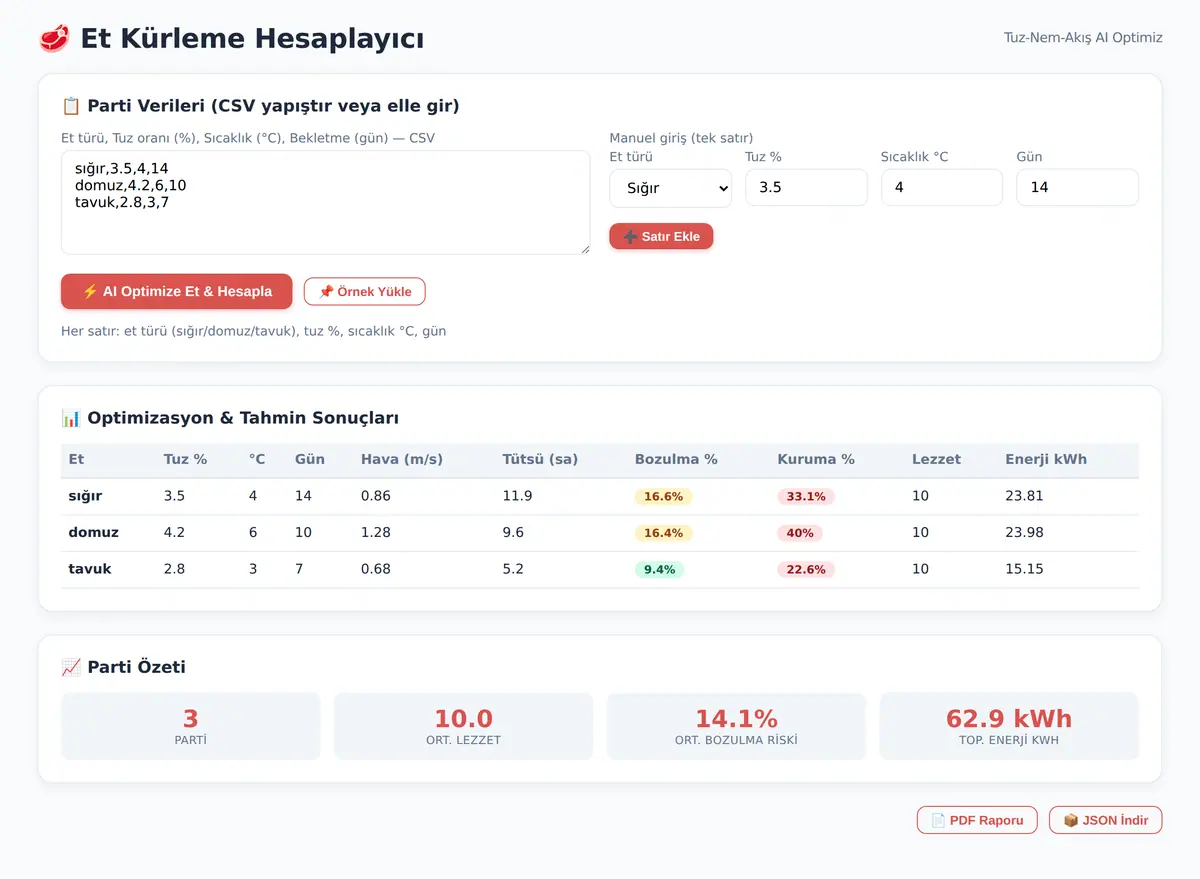Click smoke hours value 11.9

tap(517, 496)
